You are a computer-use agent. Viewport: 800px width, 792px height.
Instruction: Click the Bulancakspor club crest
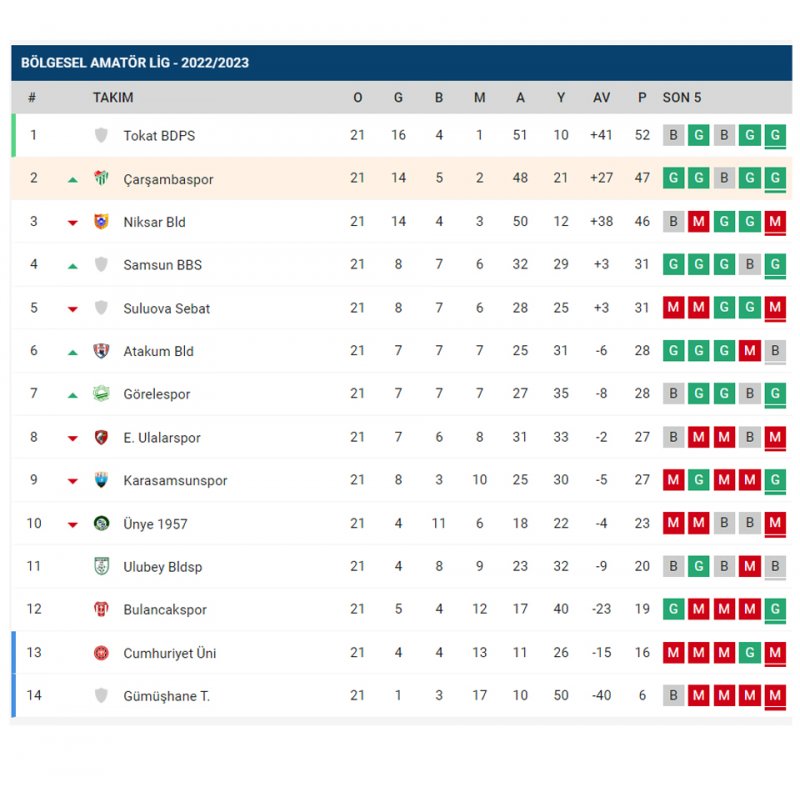point(101,609)
